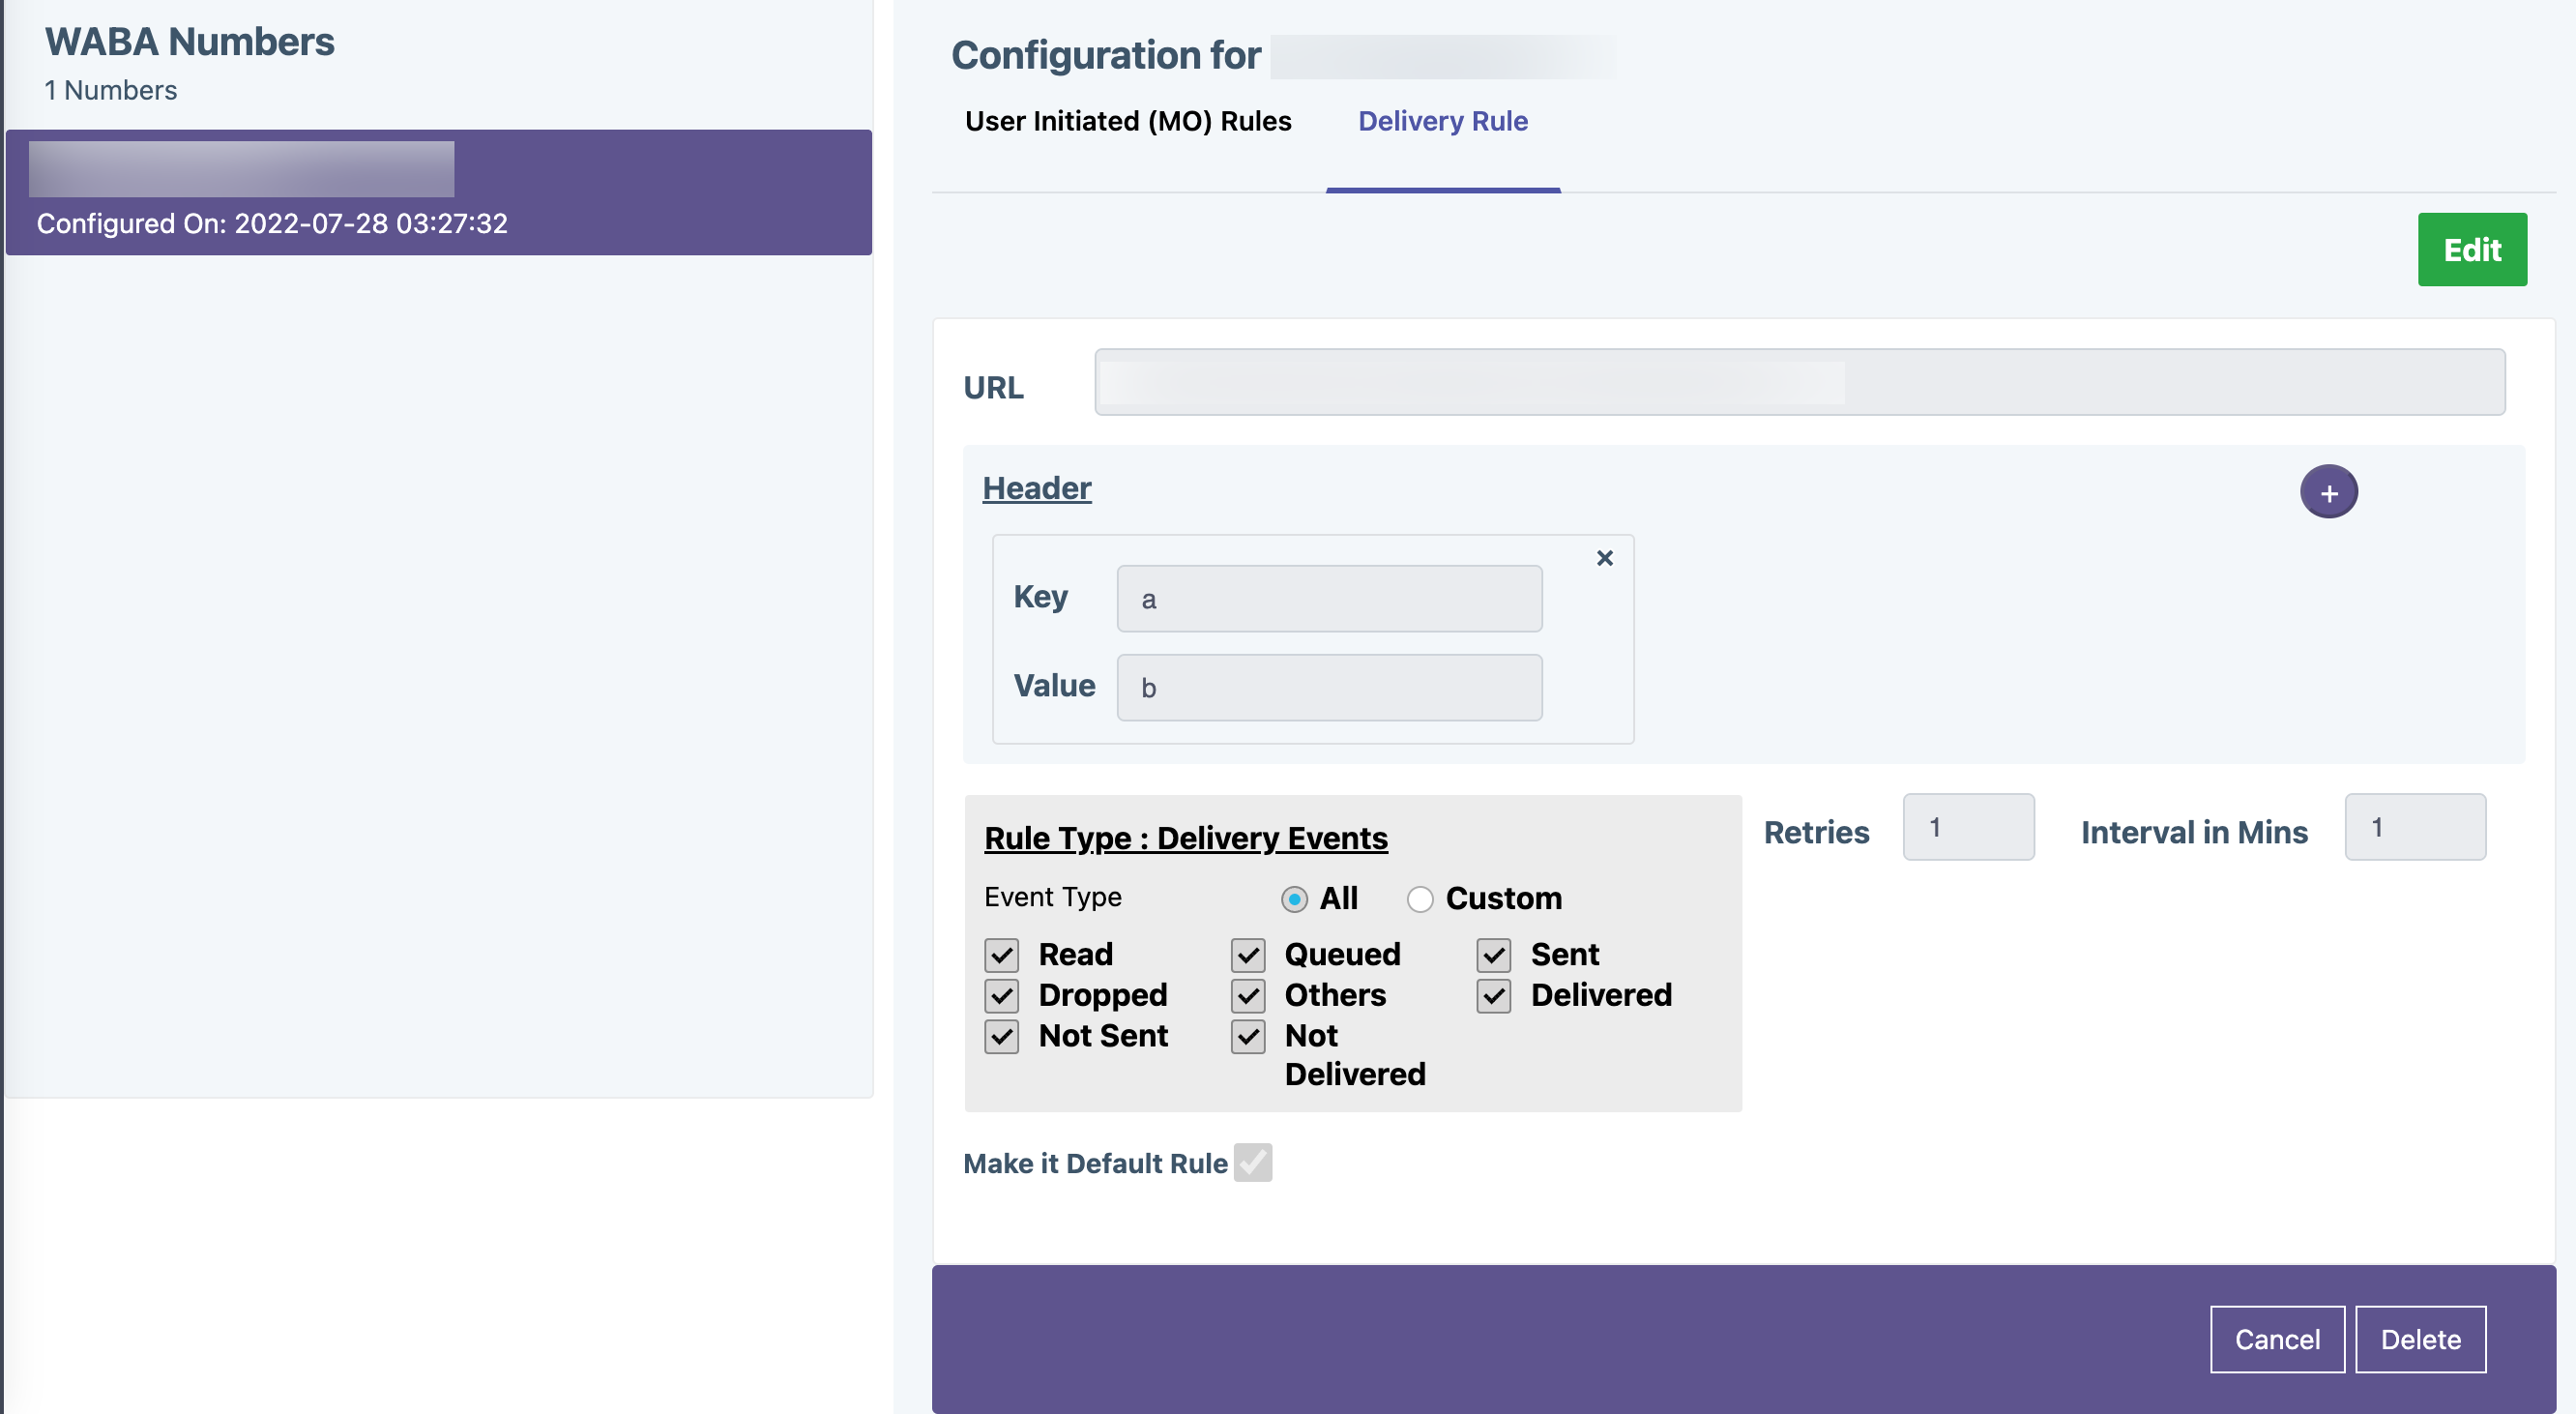Viewport: 2576px width, 1414px height.
Task: Toggle the Not Delivered checkbox
Action: click(1247, 1037)
